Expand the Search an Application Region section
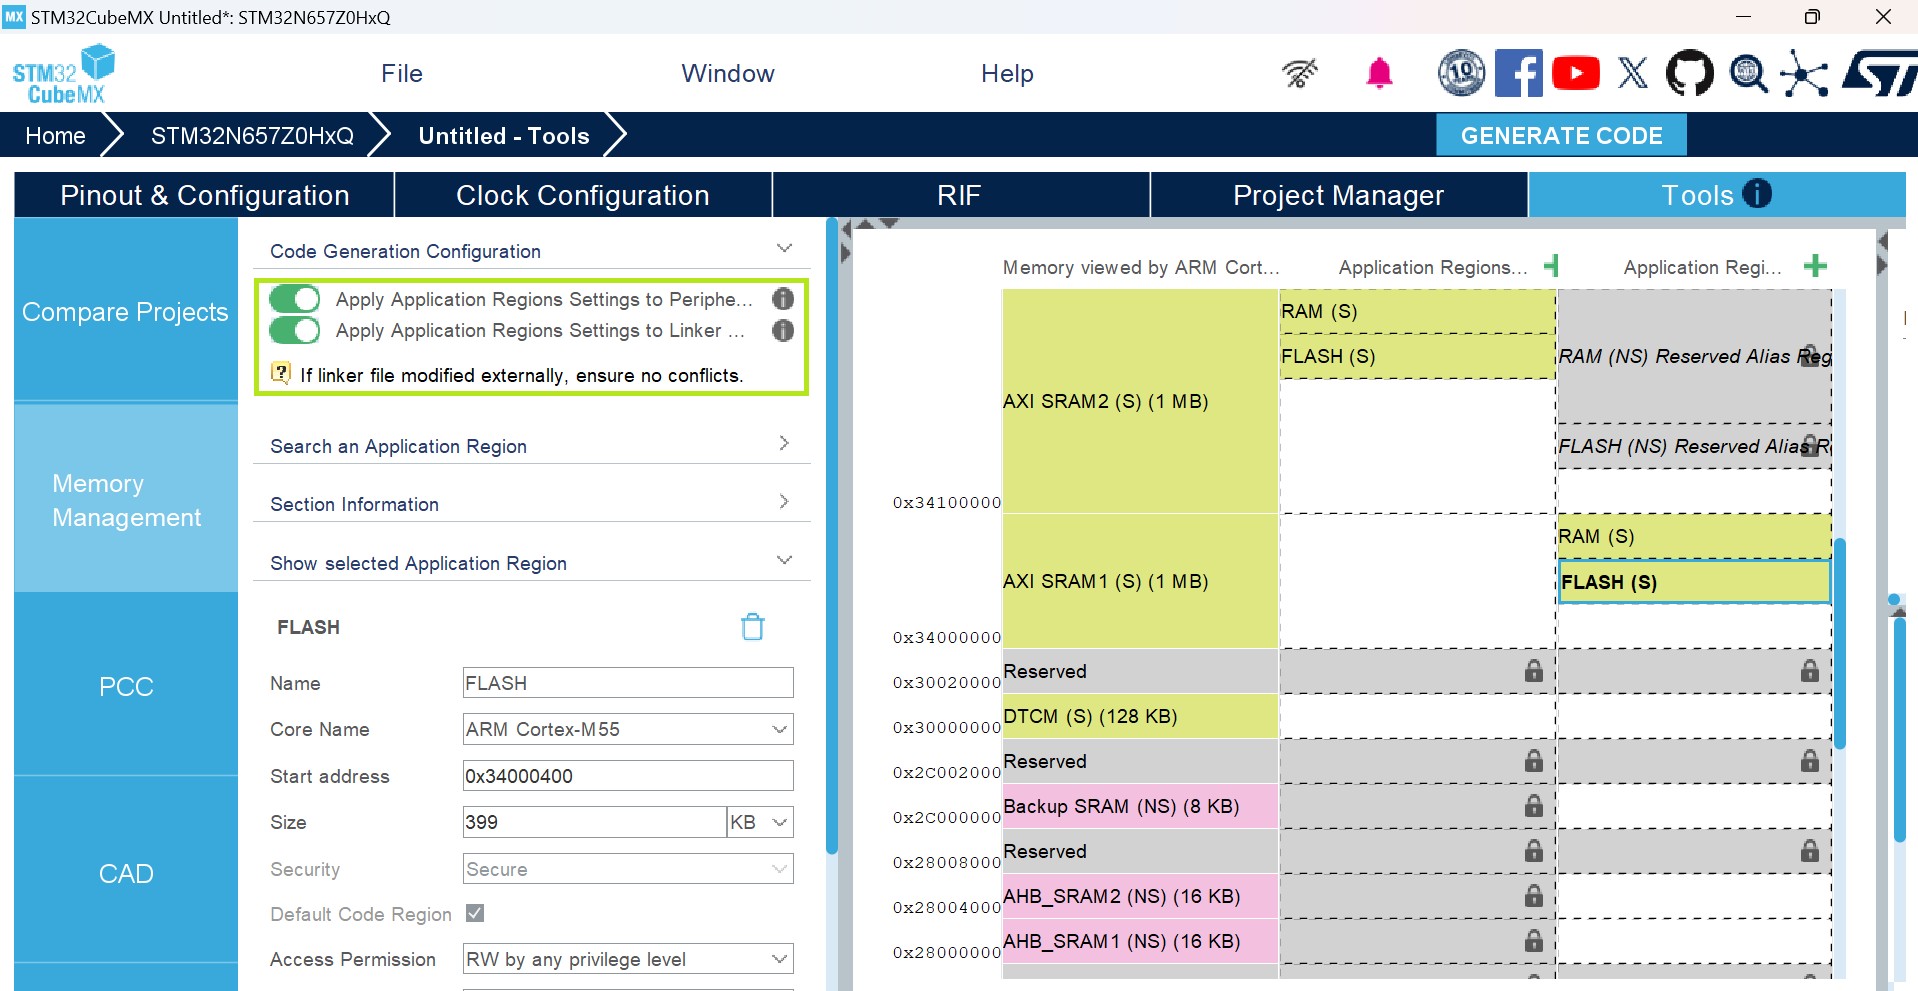Viewport: 1918px width, 991px height. click(x=784, y=443)
